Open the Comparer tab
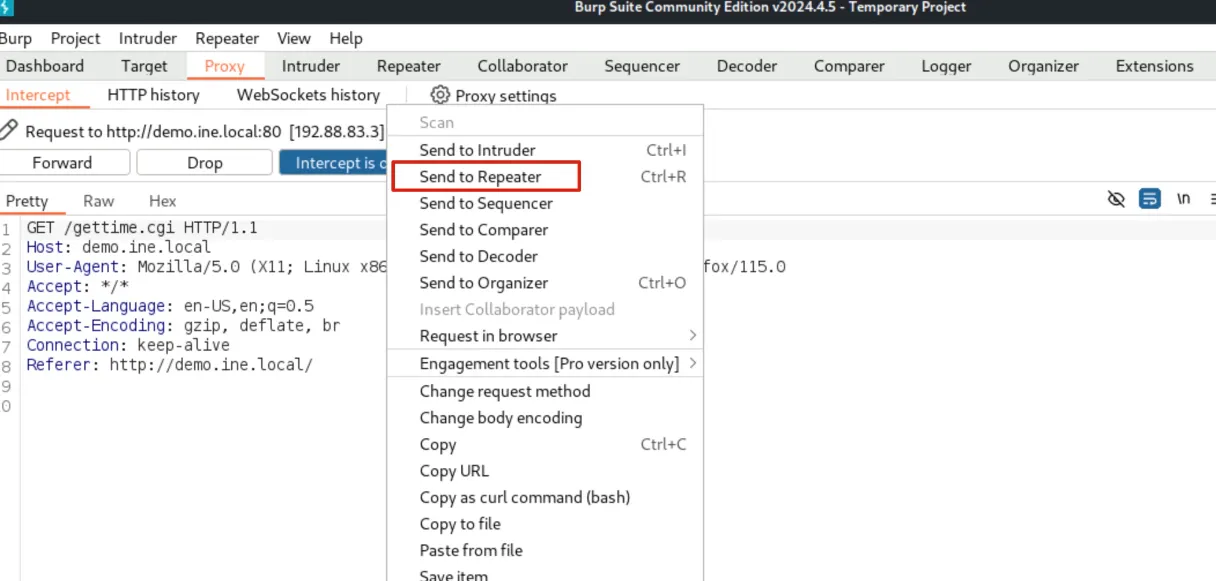This screenshot has width=1216, height=581. click(x=849, y=66)
